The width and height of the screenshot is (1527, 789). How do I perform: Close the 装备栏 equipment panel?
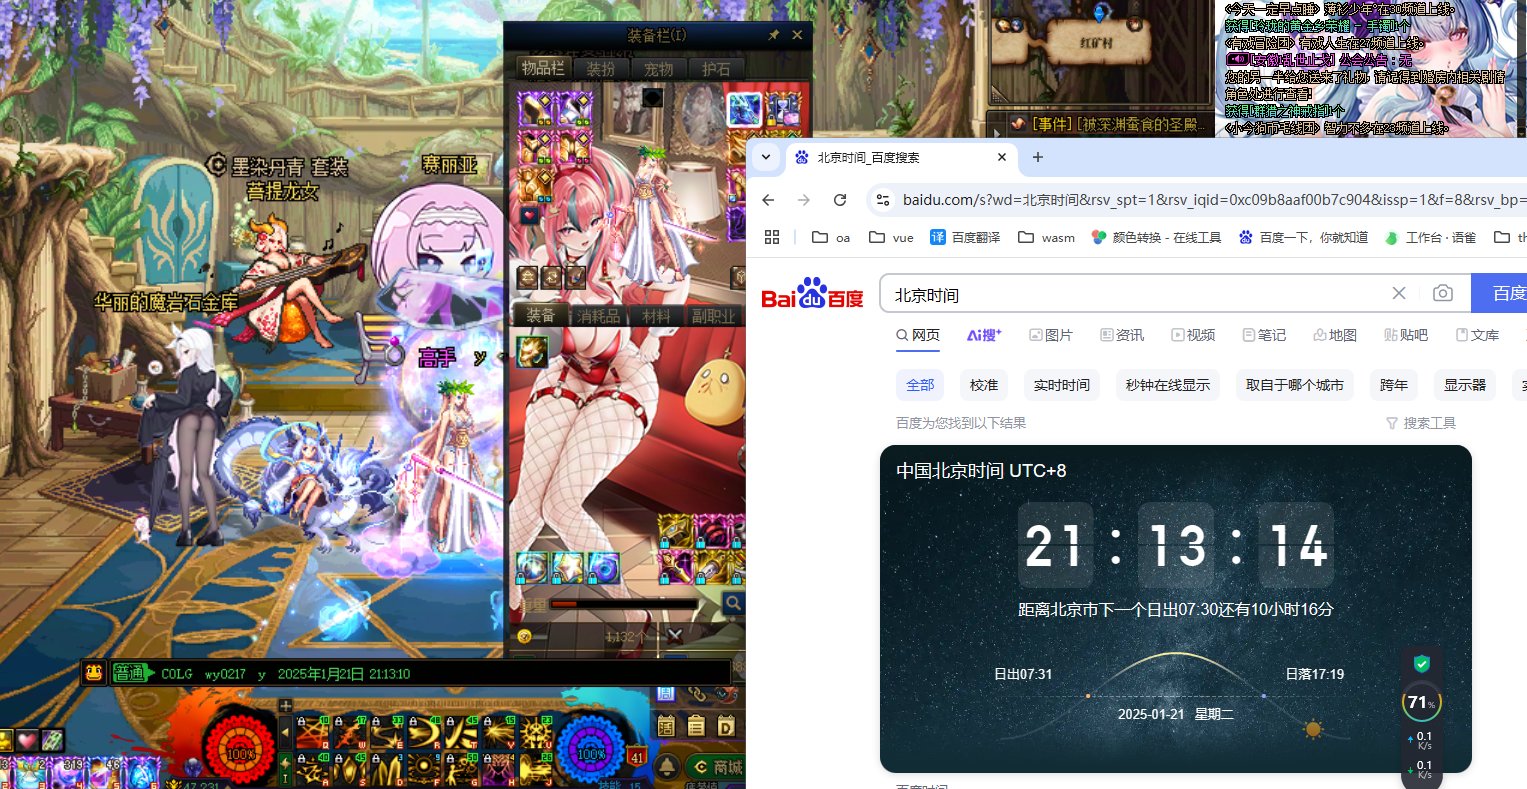tap(797, 35)
